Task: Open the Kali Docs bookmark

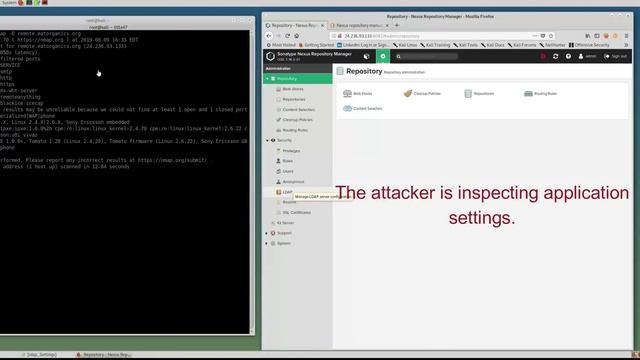Action: click(x=493, y=45)
